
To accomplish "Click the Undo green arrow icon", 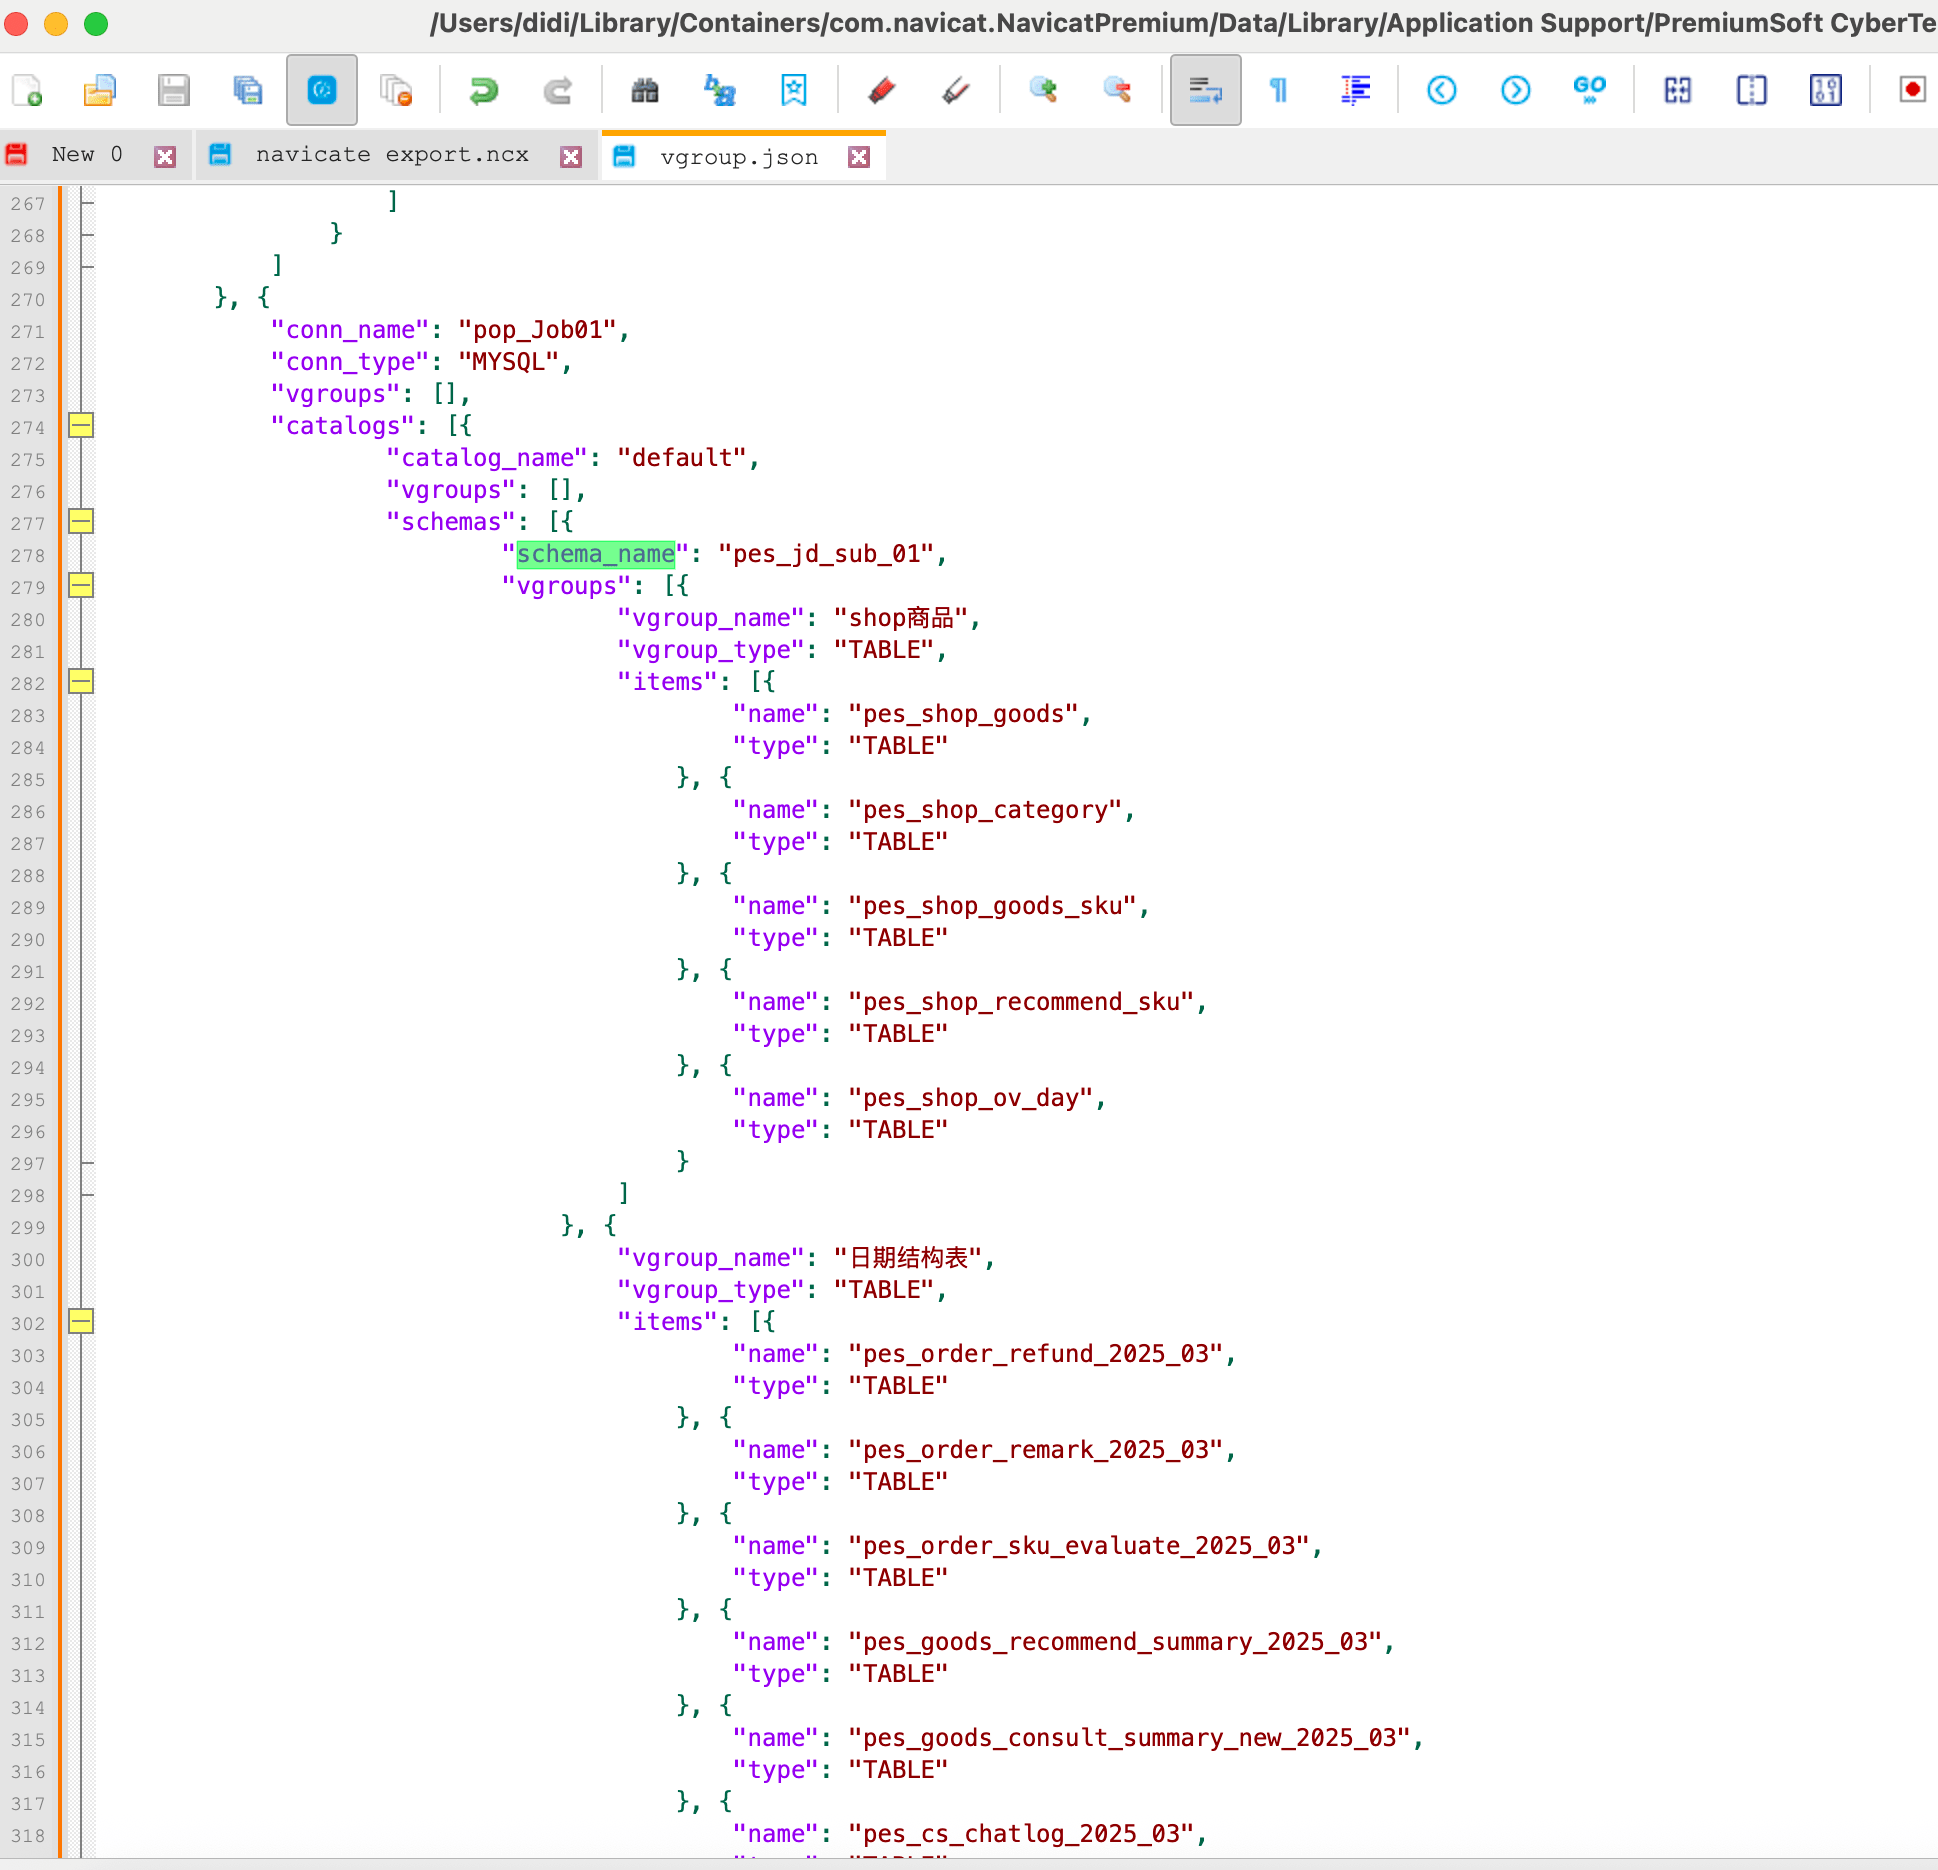I will click(484, 91).
